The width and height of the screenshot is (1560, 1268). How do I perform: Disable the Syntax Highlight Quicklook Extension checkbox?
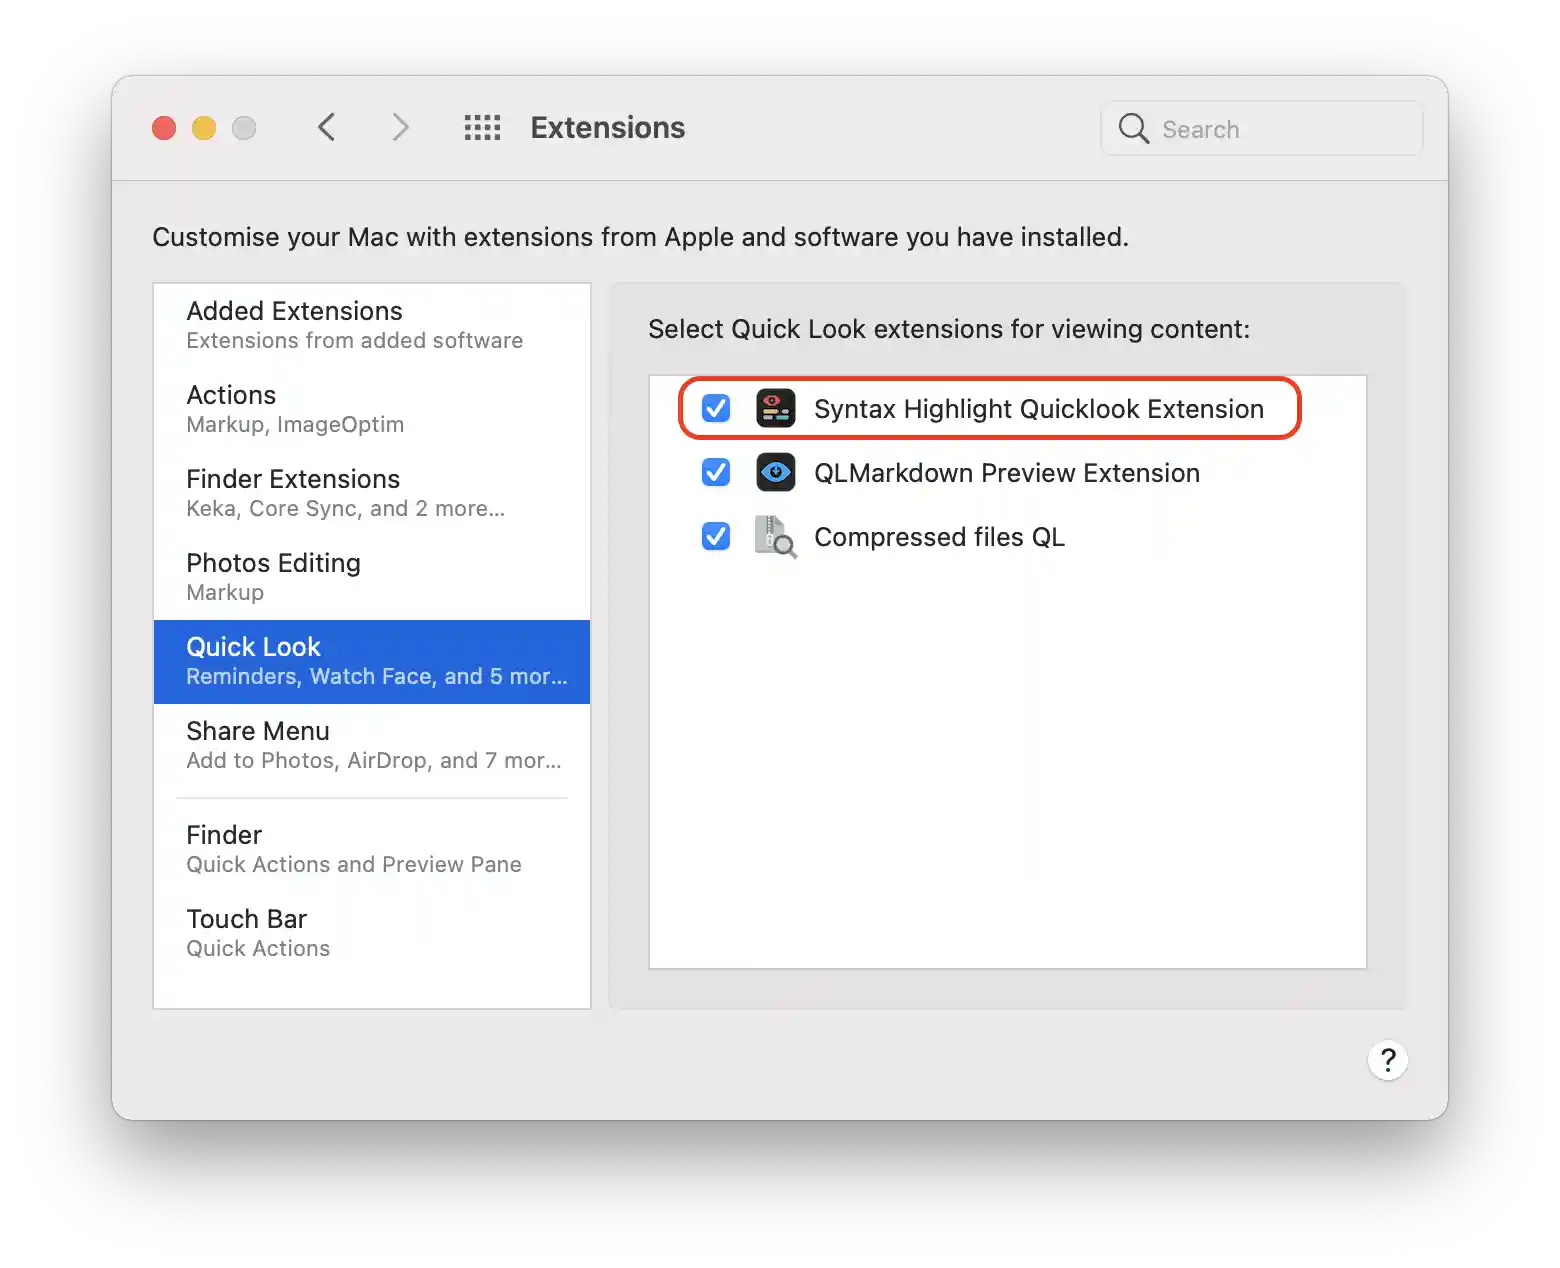click(715, 408)
